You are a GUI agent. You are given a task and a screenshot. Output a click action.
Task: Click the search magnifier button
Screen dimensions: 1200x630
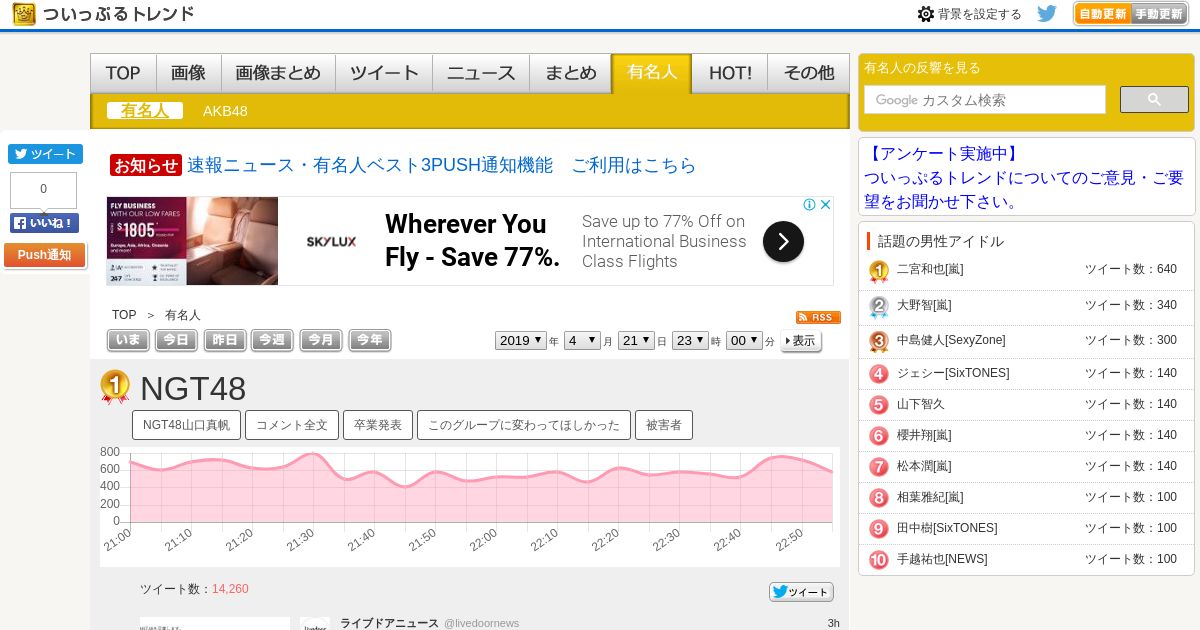[x=1154, y=100]
